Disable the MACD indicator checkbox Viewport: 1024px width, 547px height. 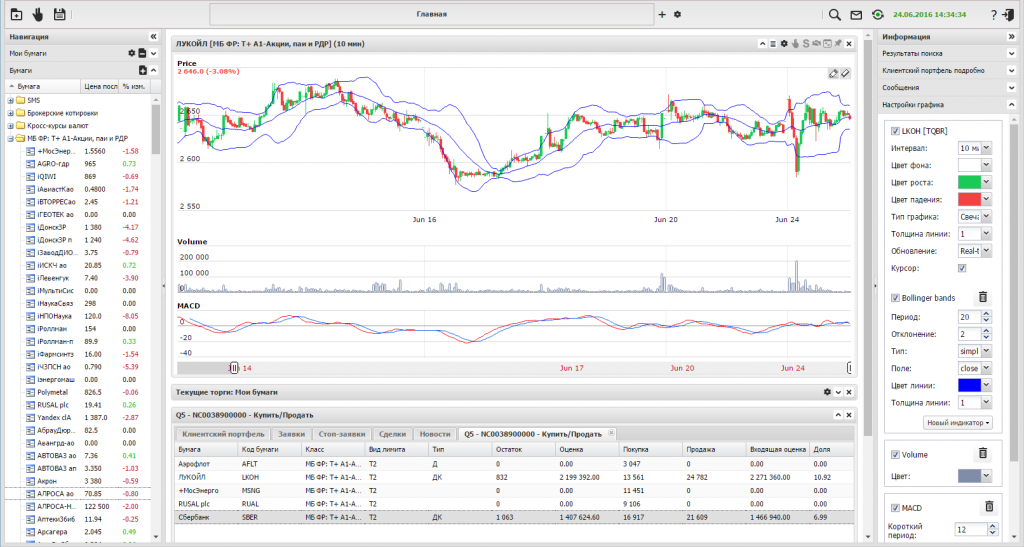click(x=895, y=507)
